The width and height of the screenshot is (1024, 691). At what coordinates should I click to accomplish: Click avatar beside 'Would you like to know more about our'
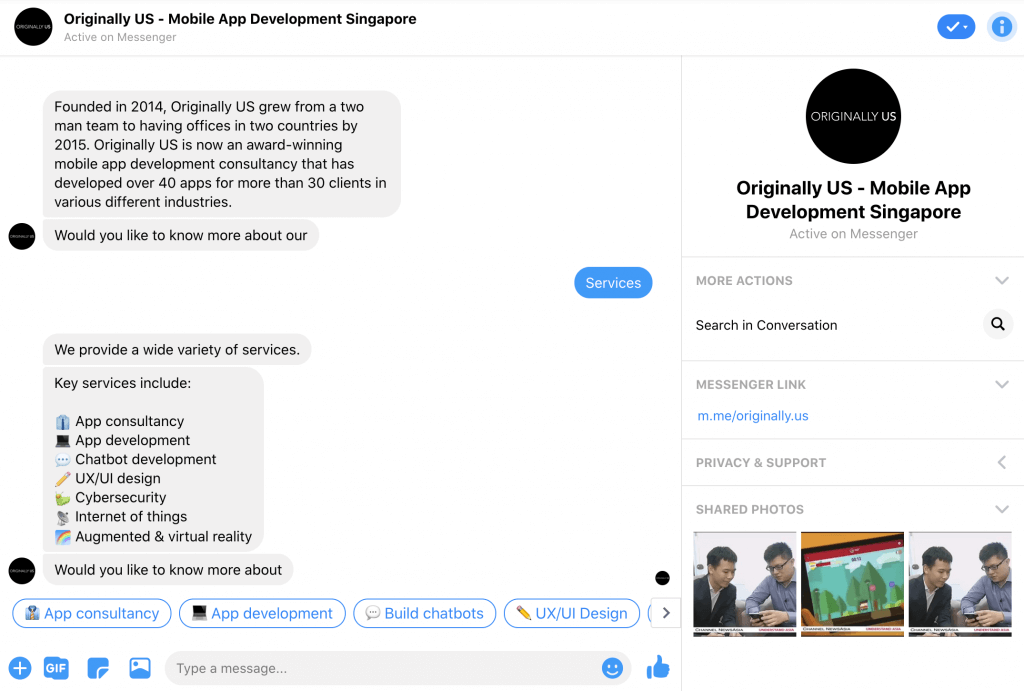[22, 236]
